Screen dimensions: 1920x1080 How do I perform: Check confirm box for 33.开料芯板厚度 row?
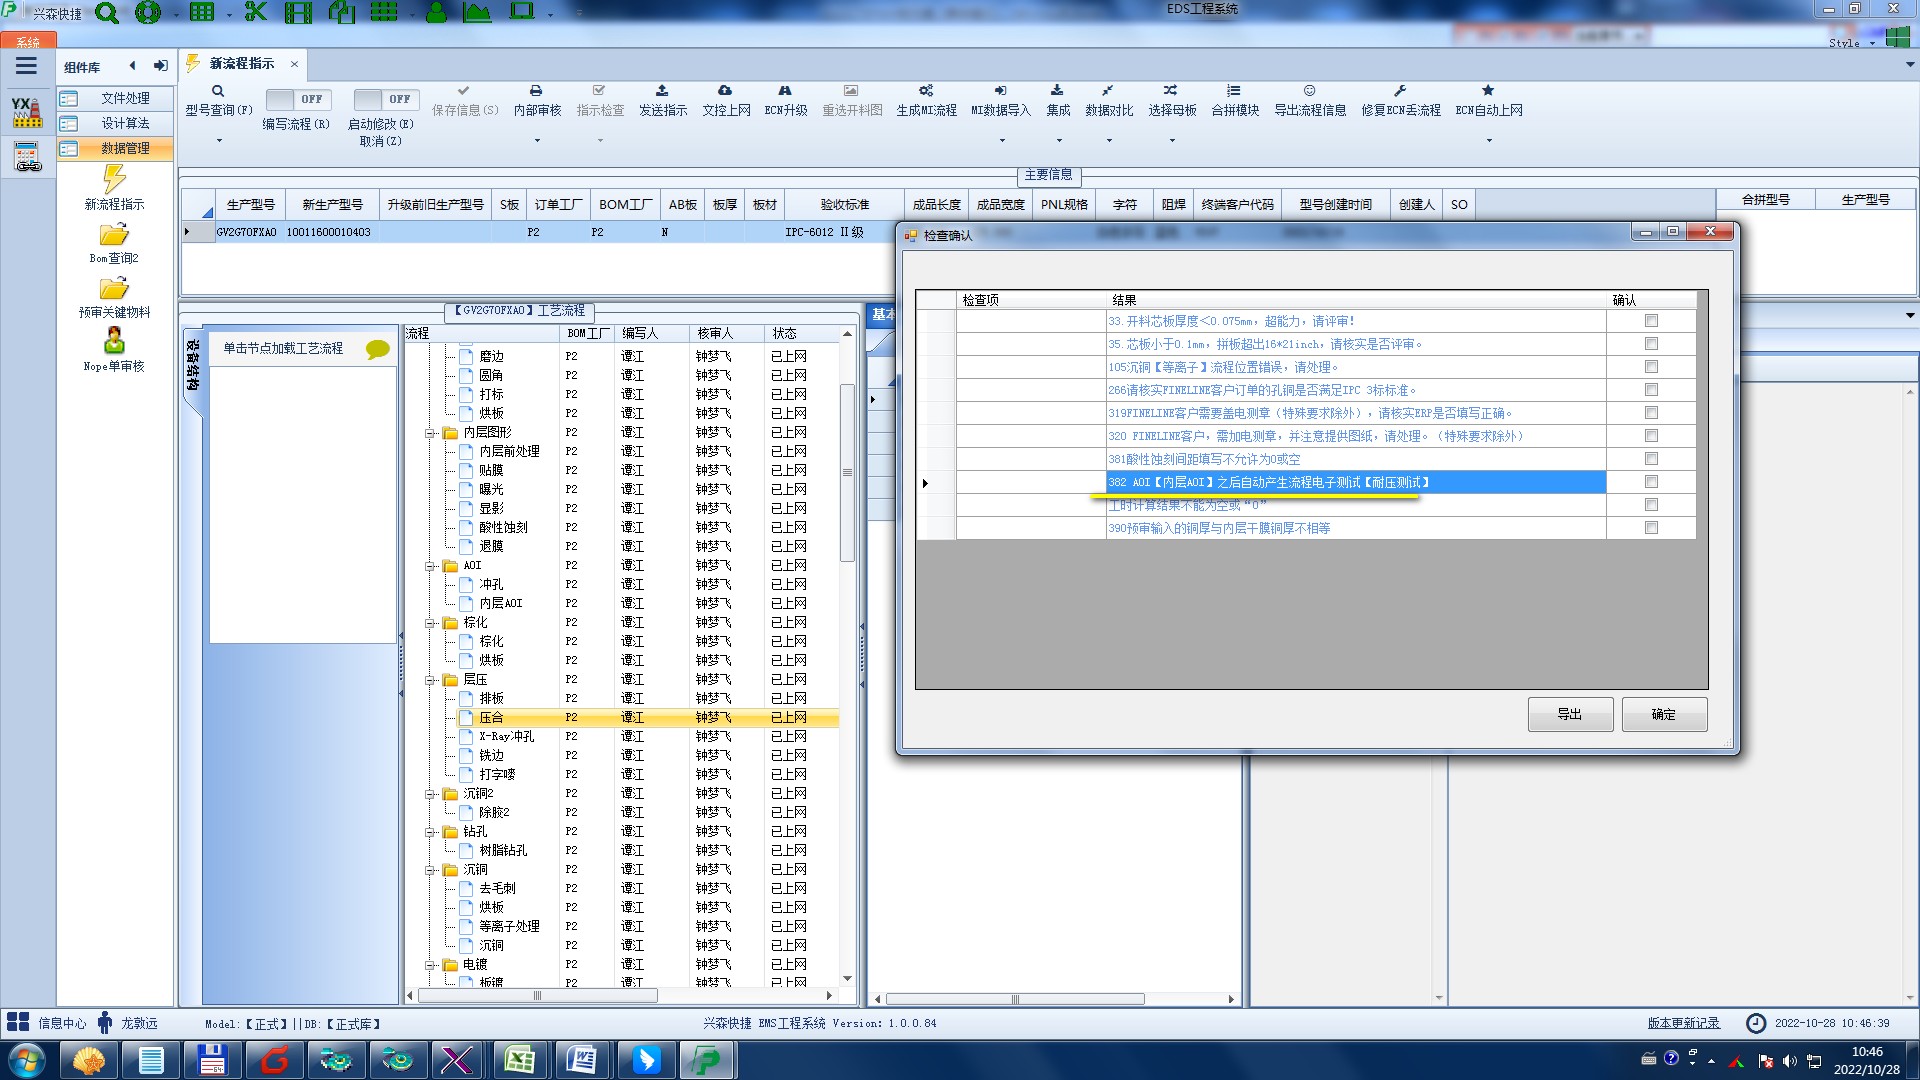pos(1651,321)
